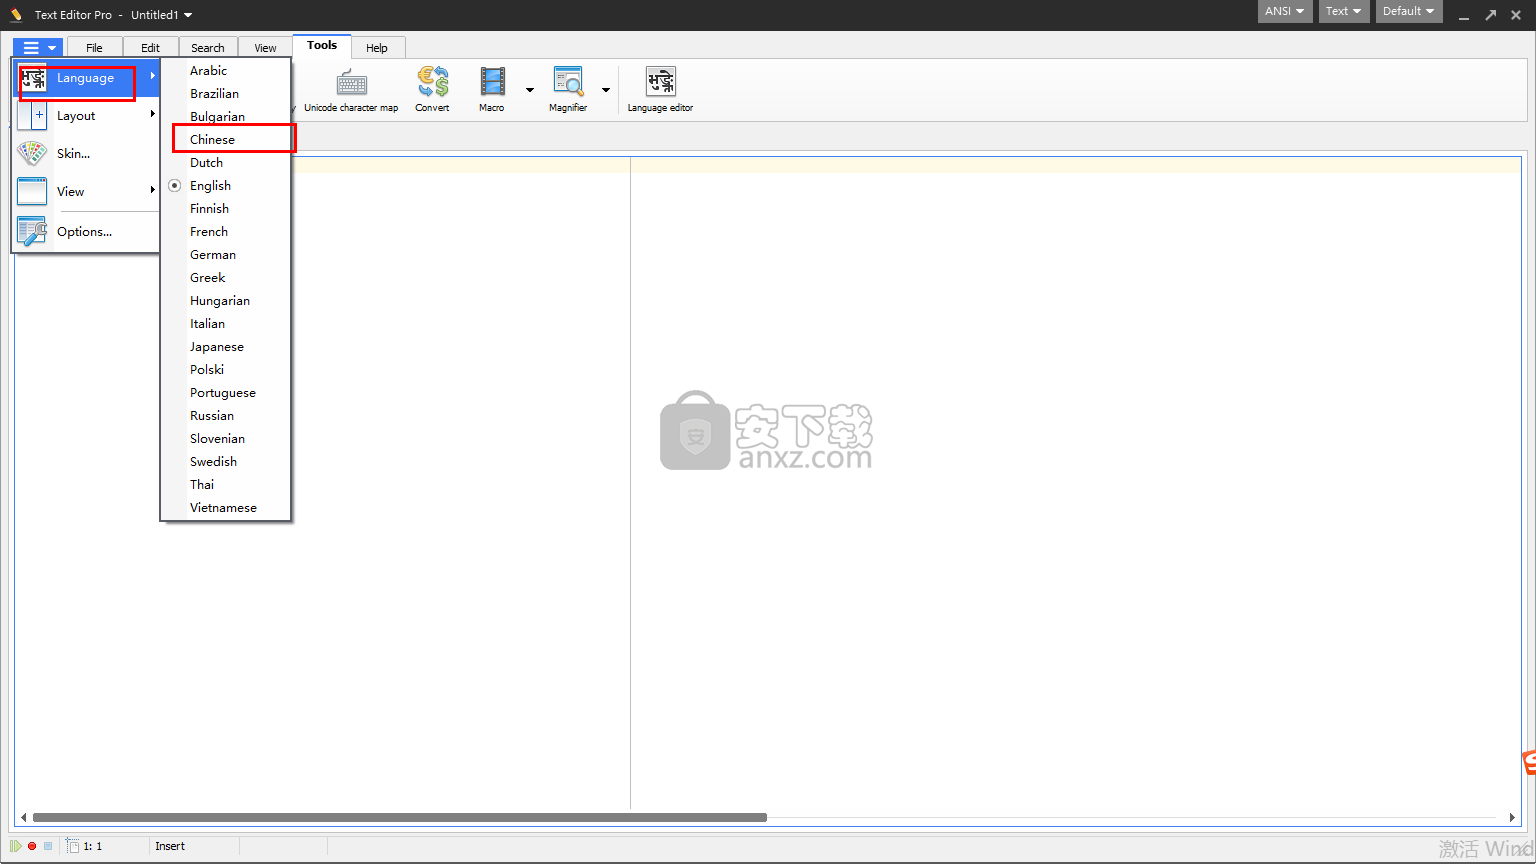Click the red macro record button
Image resolution: width=1536 pixels, height=864 pixels.
coord(32,846)
